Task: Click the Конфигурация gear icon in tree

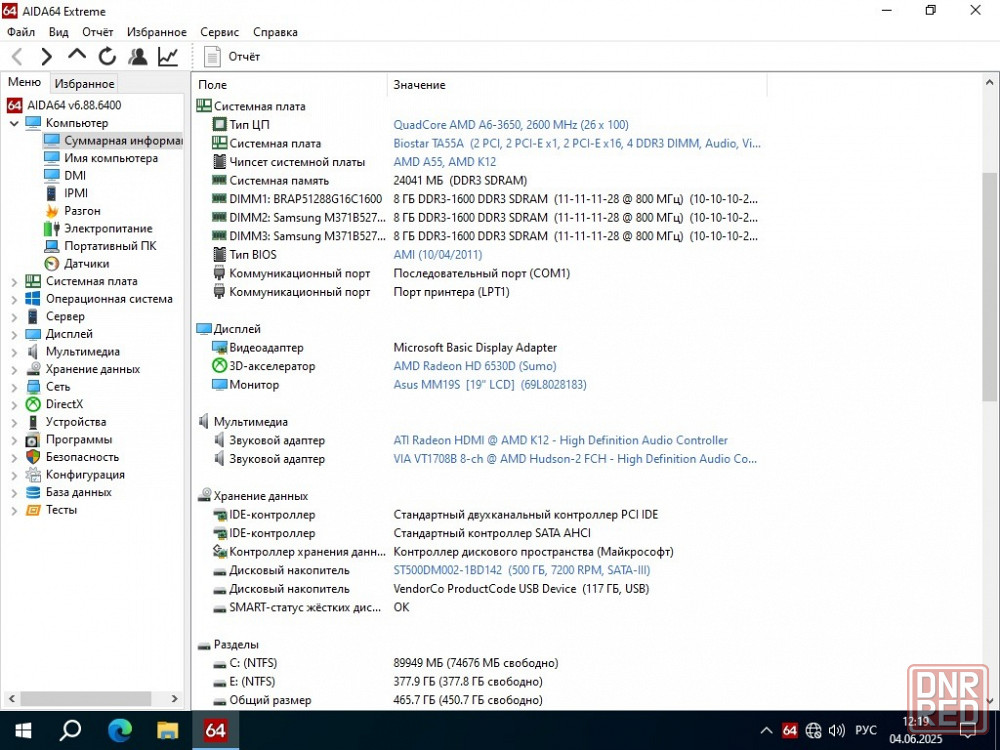Action: (33, 474)
